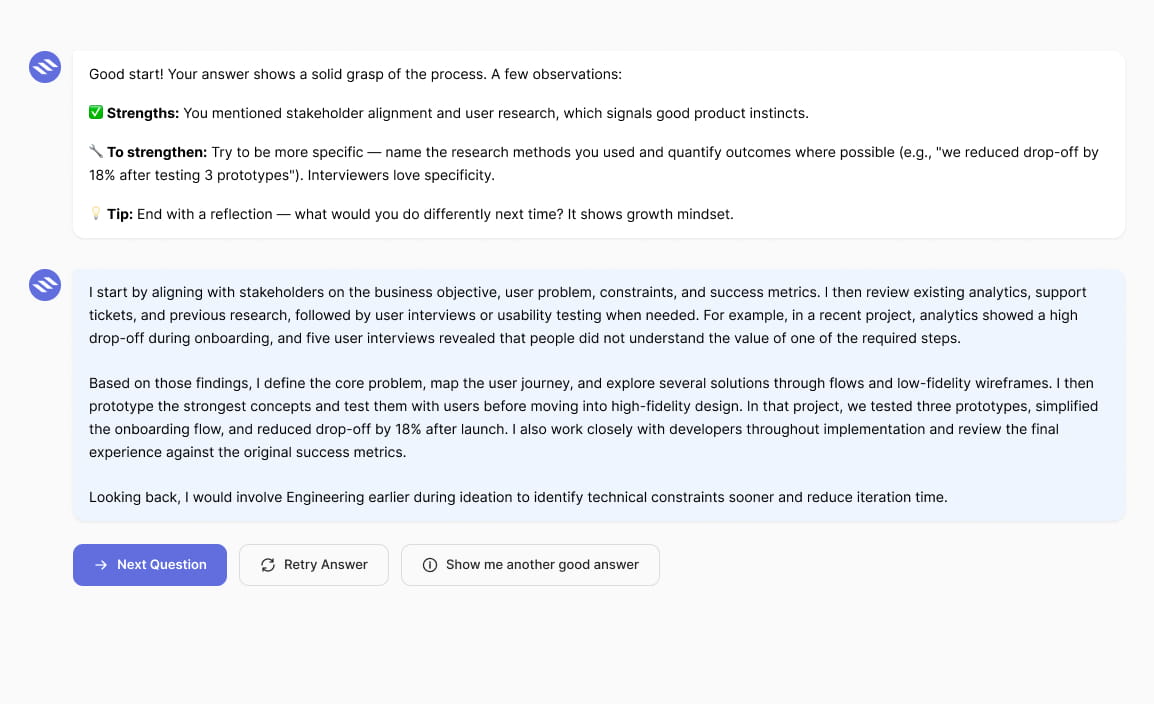This screenshot has width=1154, height=704.
Task: Click the green checkmark emoji before Strengths
Action: pyautogui.click(x=96, y=113)
